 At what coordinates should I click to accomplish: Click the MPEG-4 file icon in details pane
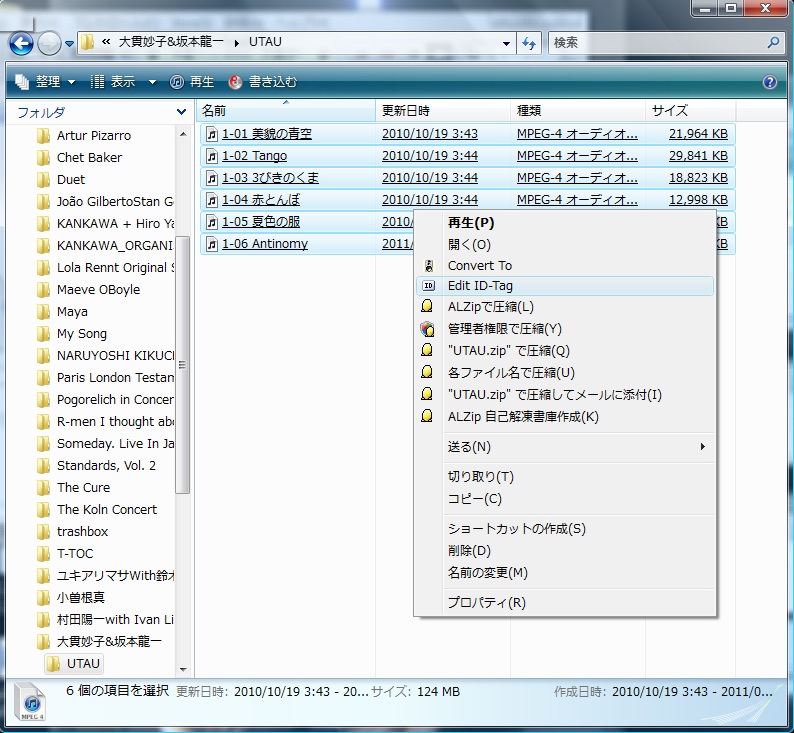pos(32,702)
